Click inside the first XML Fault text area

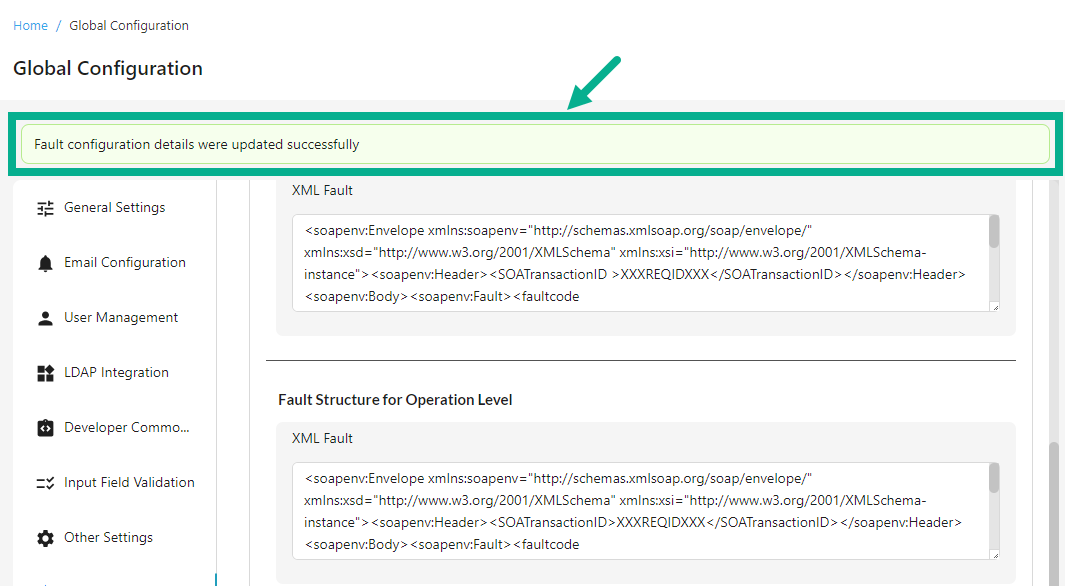(640, 263)
